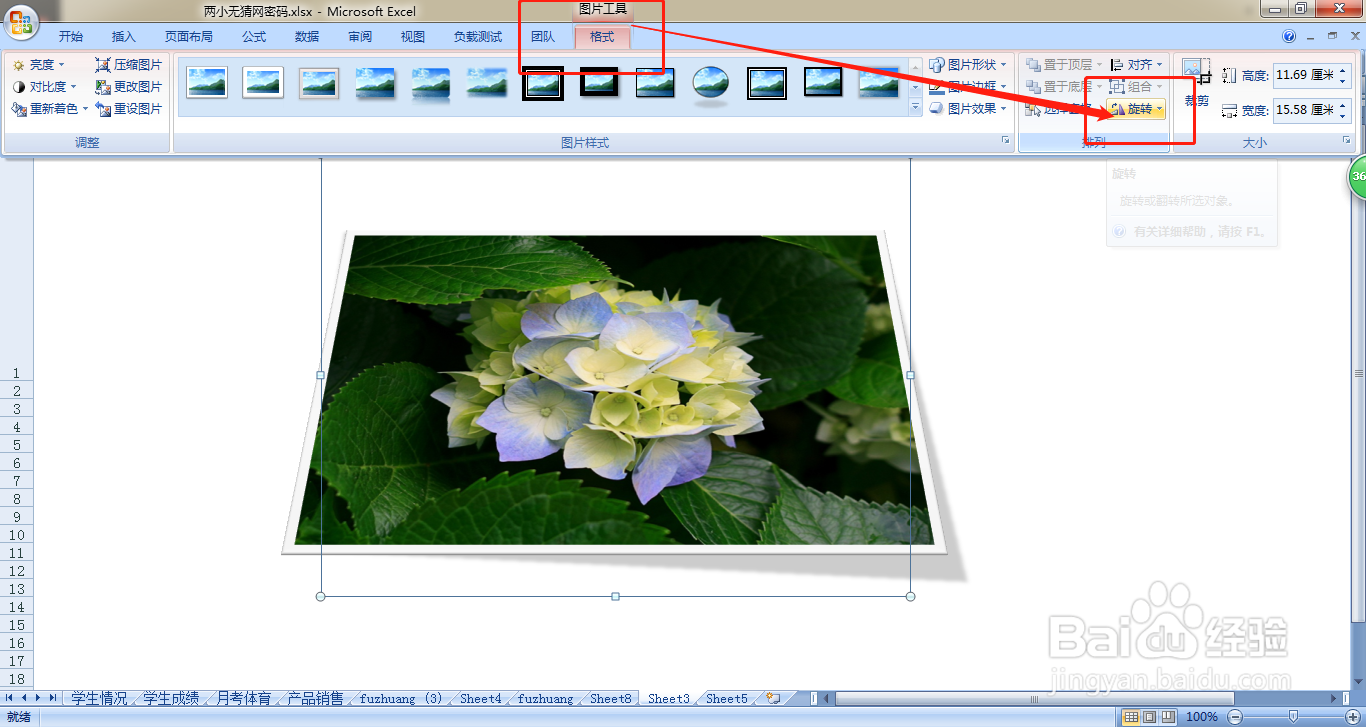This screenshot has height=727, width=1366.
Task: Apply the oval picture style thumbnail
Action: click(x=711, y=84)
